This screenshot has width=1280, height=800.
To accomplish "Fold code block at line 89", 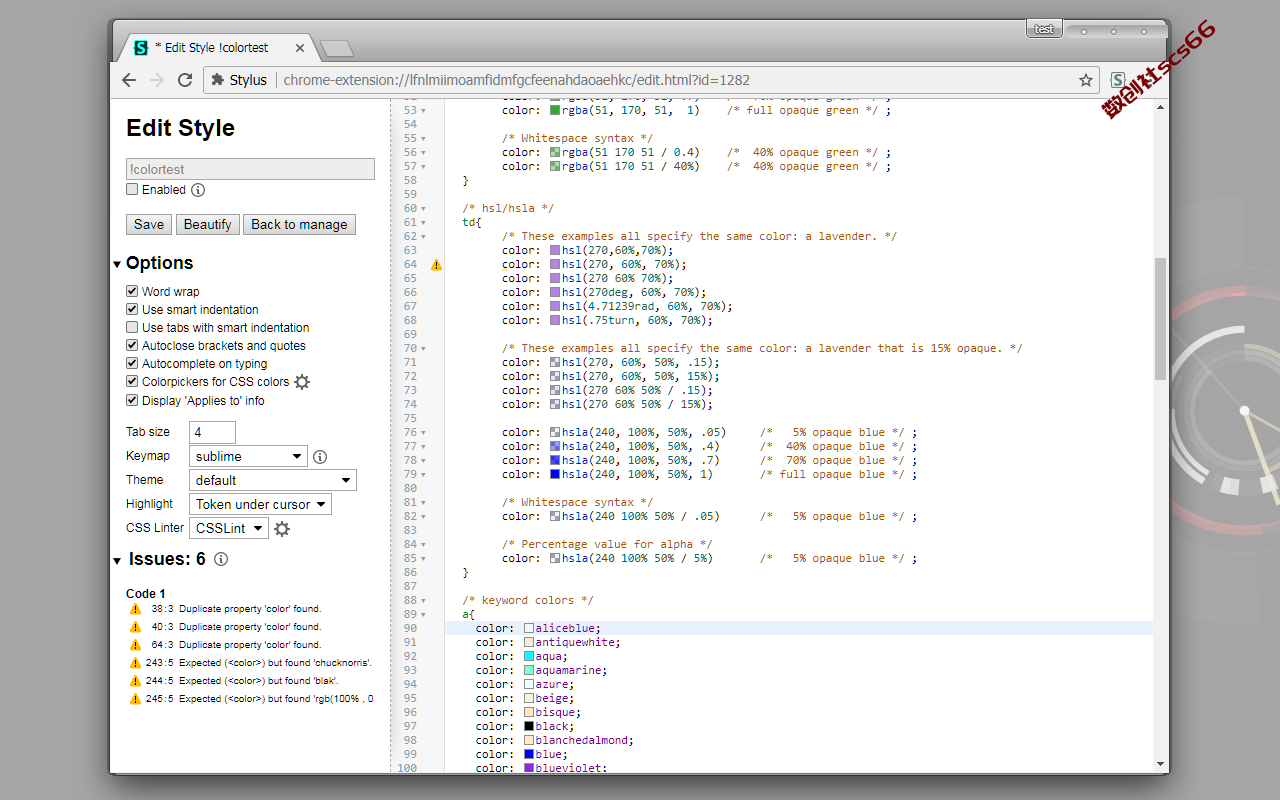I will [x=423, y=615].
